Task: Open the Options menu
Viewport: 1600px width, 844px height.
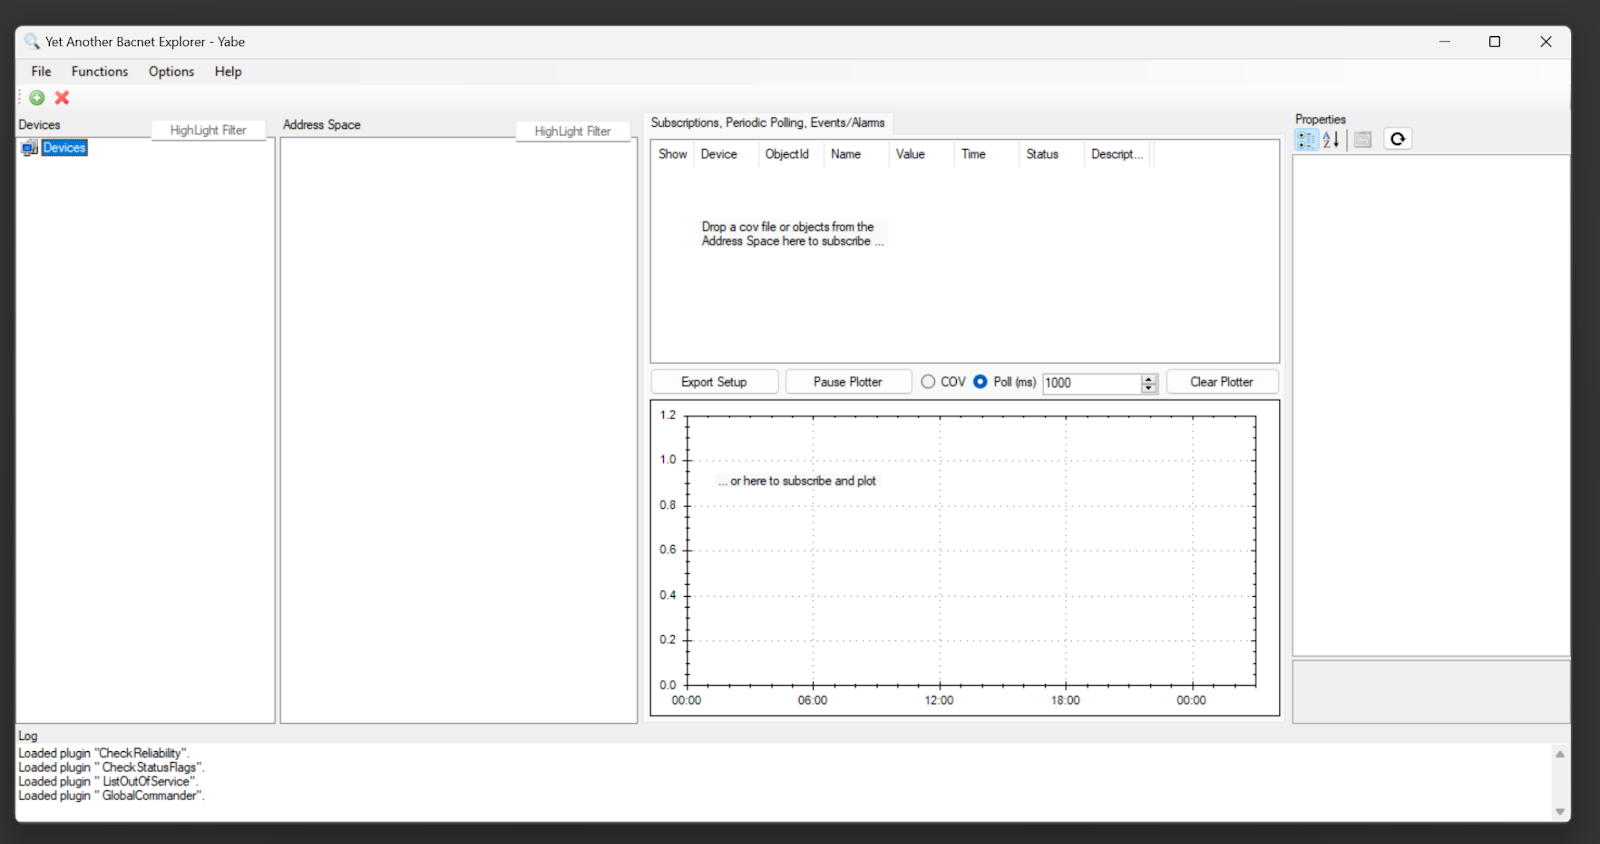Action: (171, 72)
